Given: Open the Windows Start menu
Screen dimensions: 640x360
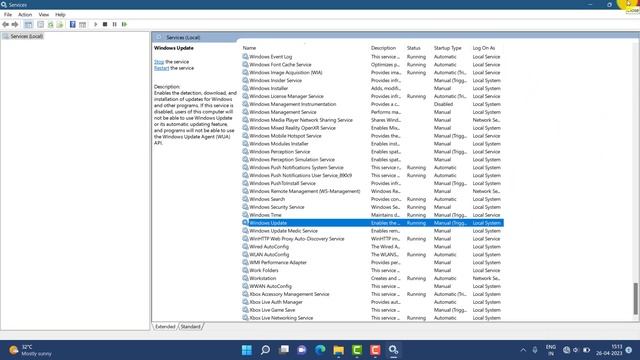Looking at the screenshot, I should 247,350.
